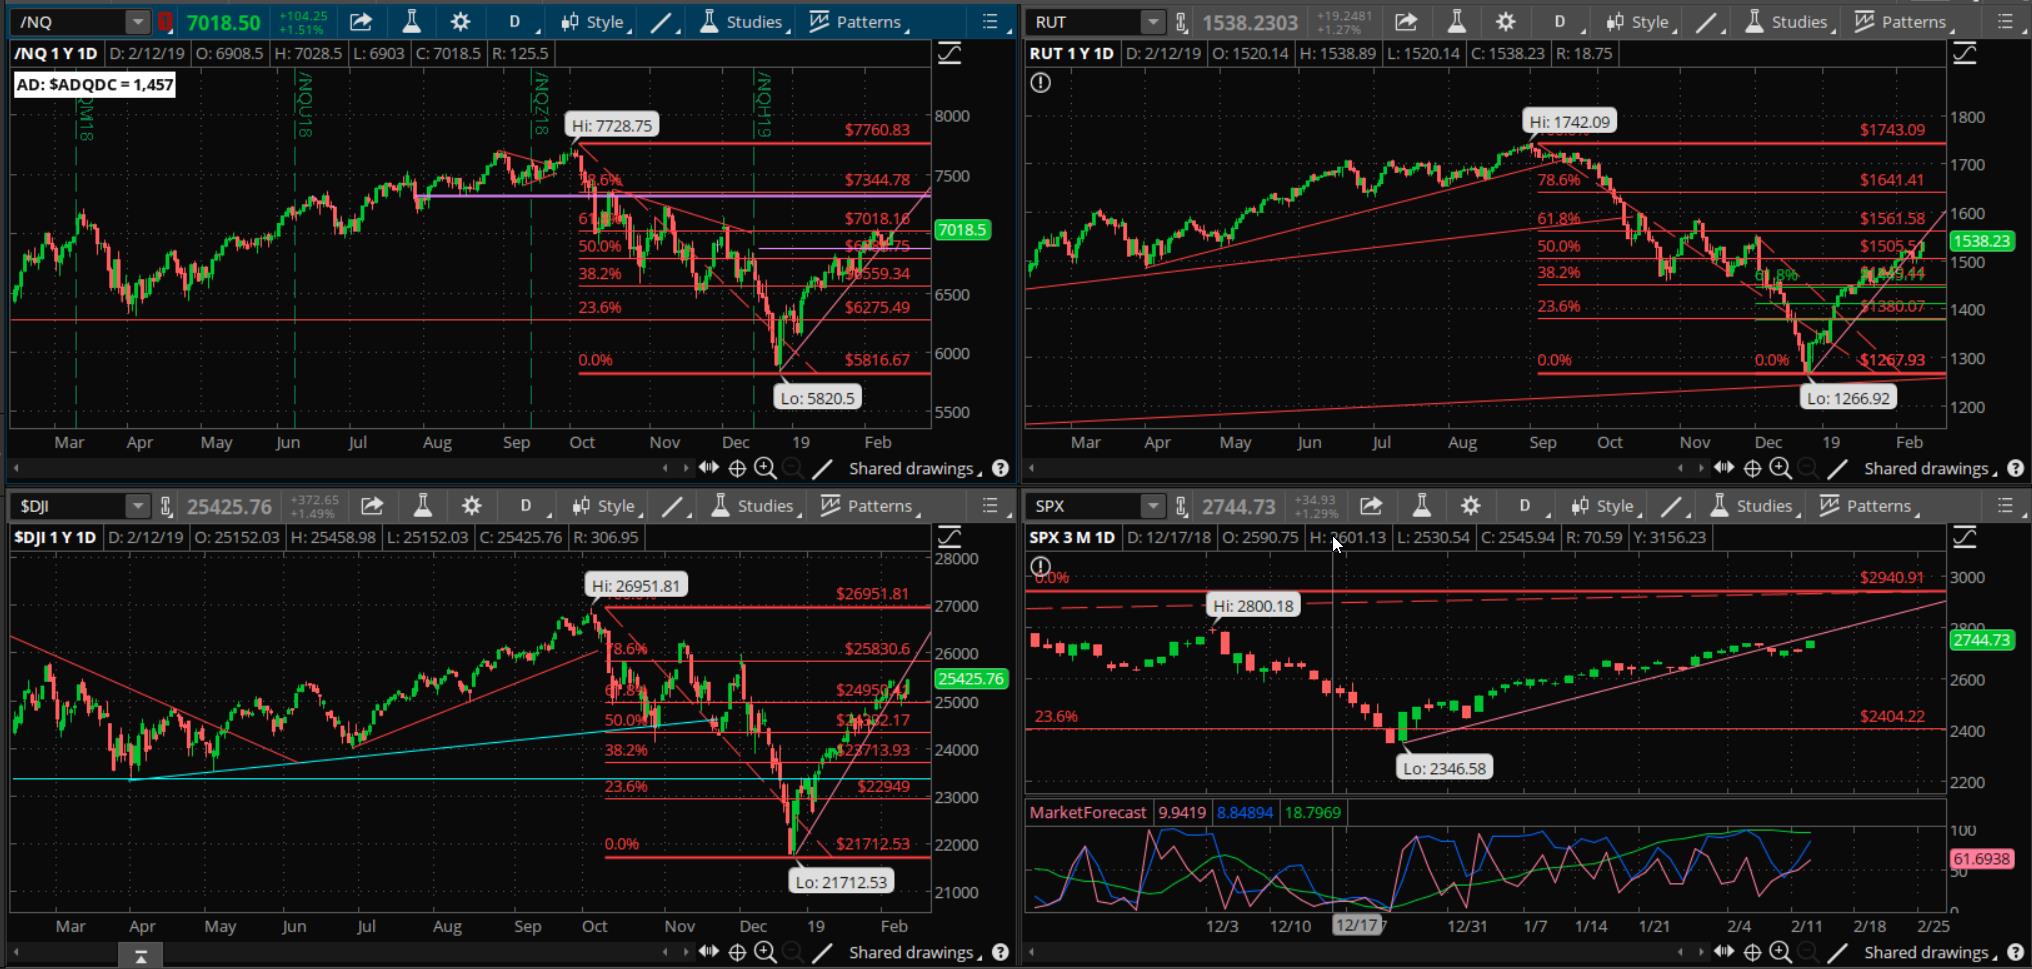Select crosshair cursor below RUT chart
Screen dimensions: 2032x969
pyautogui.click(x=1752, y=468)
